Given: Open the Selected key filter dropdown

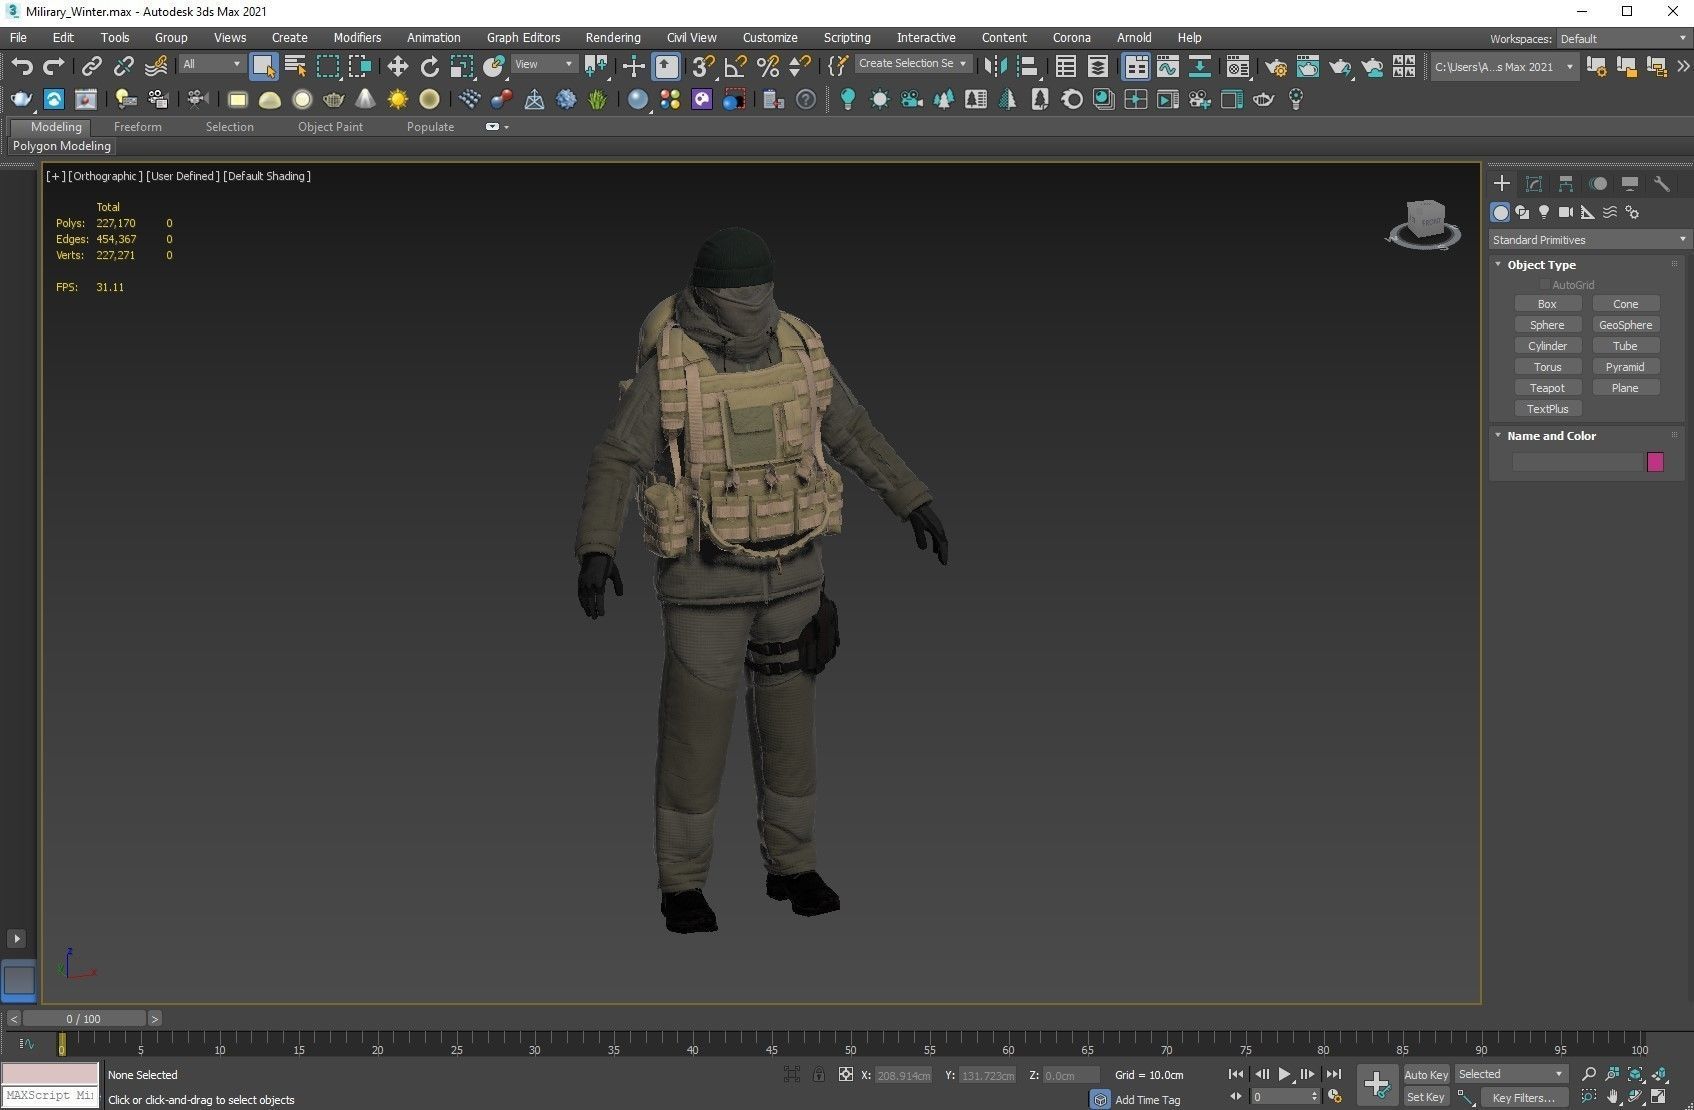Looking at the screenshot, I should pos(1510,1074).
